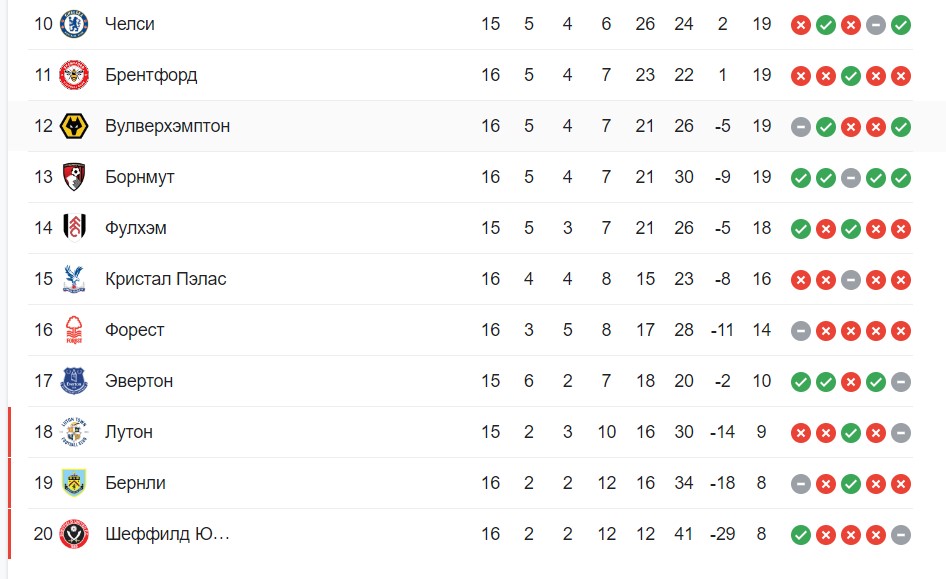Open the Челси team link
The image size is (946, 579).
[130, 24]
